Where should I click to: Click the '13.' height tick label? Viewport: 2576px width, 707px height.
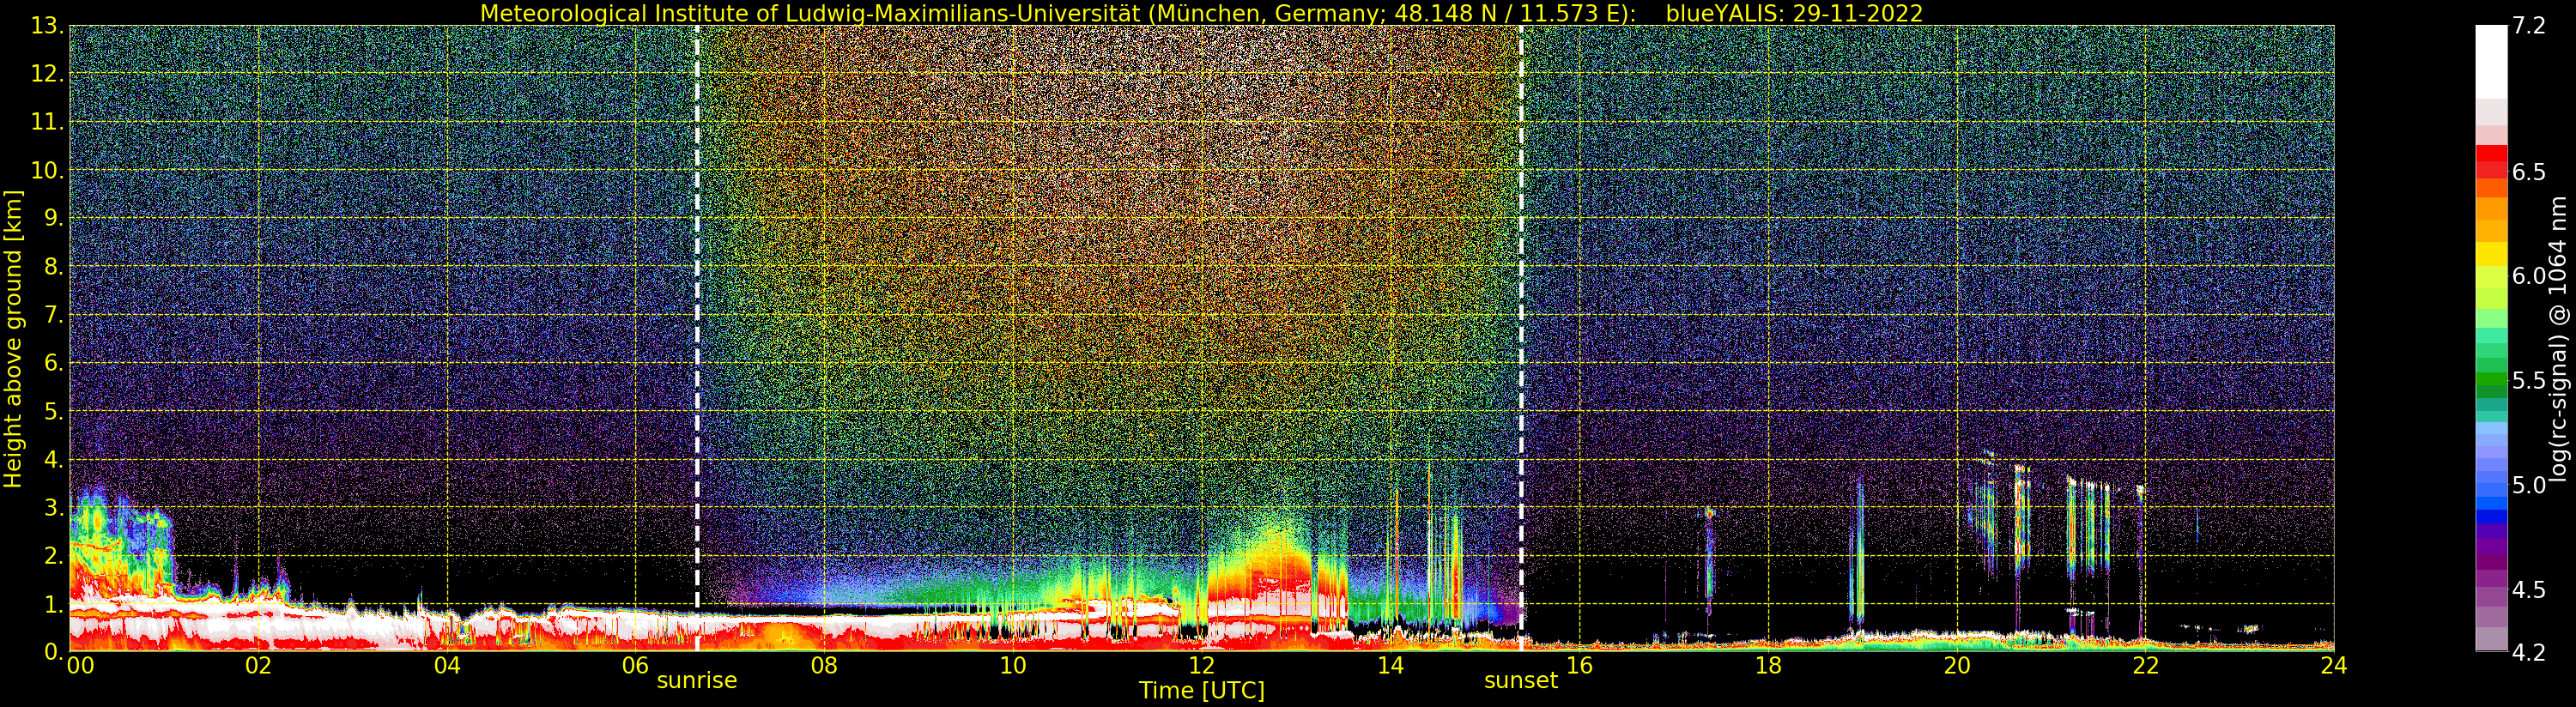click(x=48, y=26)
